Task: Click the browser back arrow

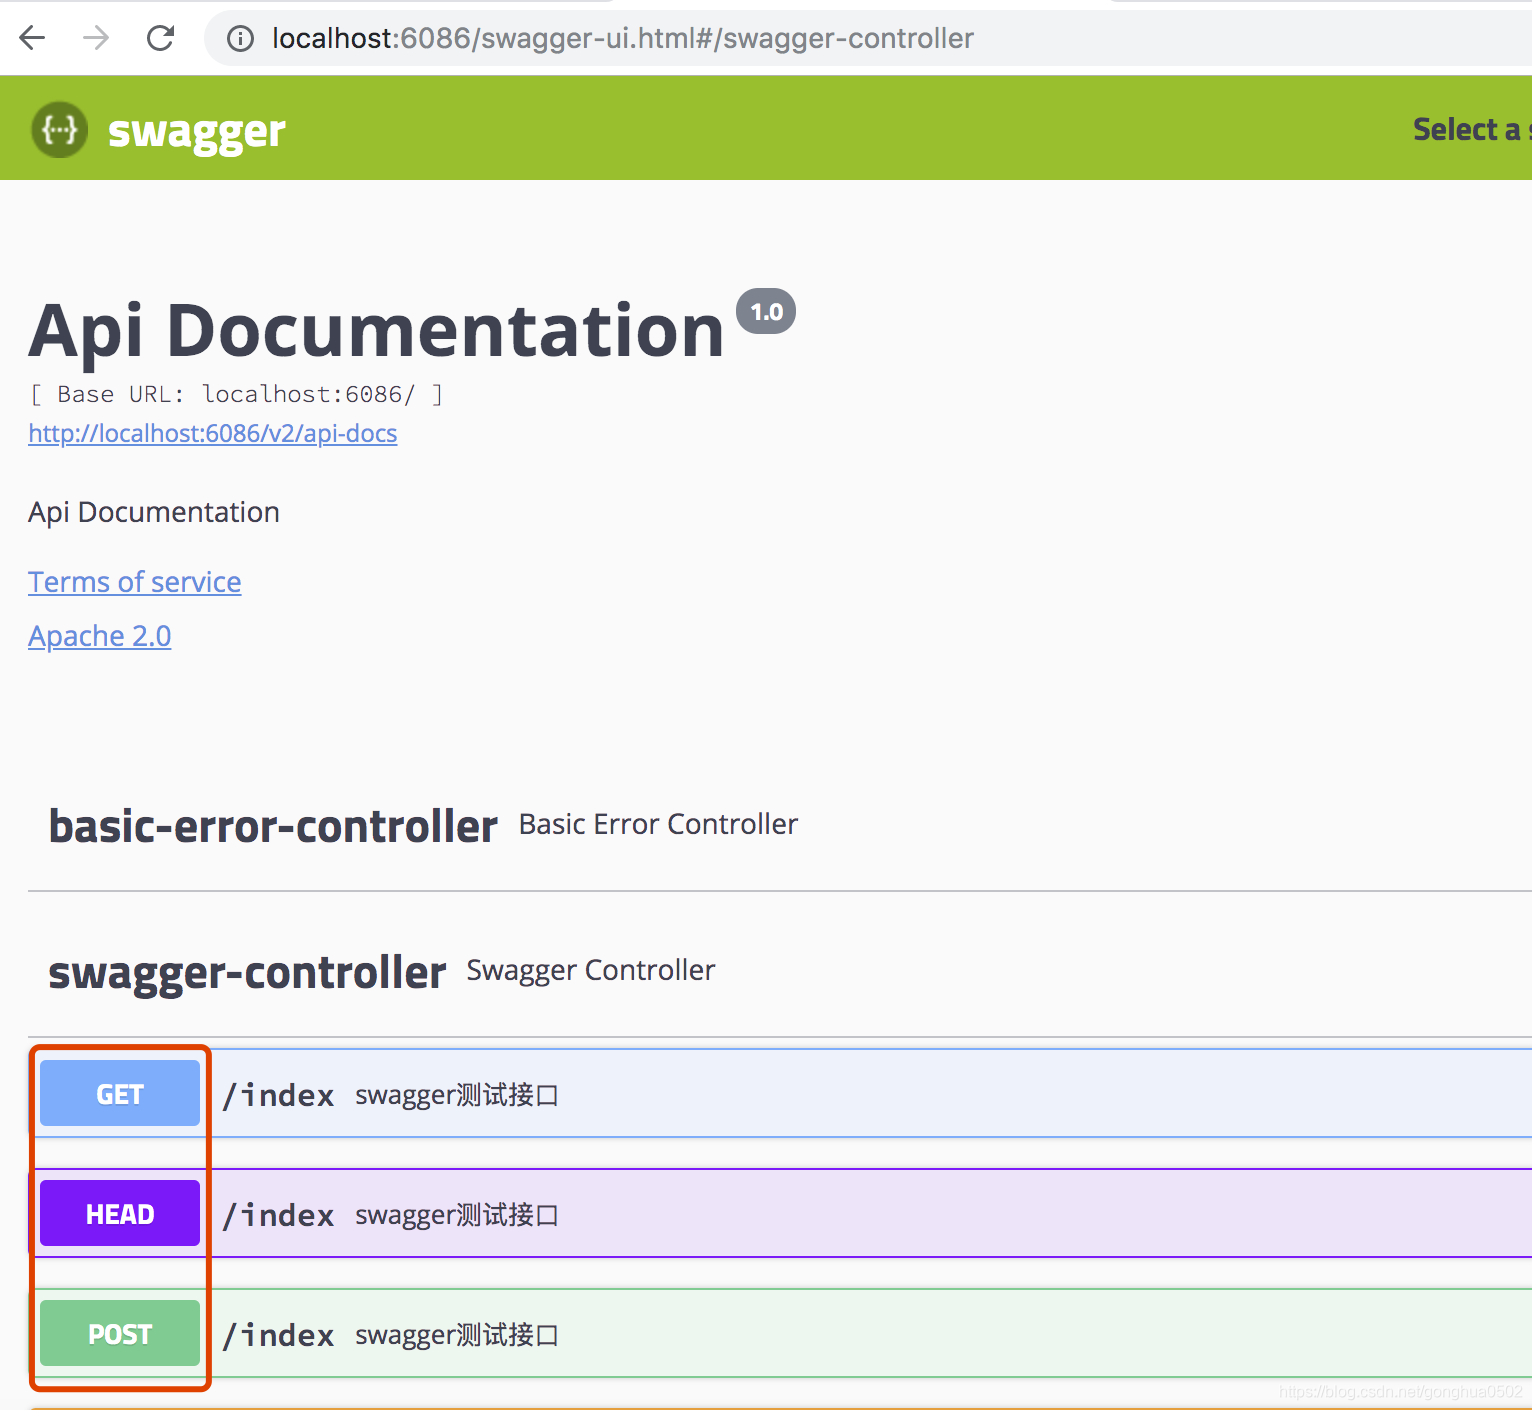Action: [x=32, y=38]
